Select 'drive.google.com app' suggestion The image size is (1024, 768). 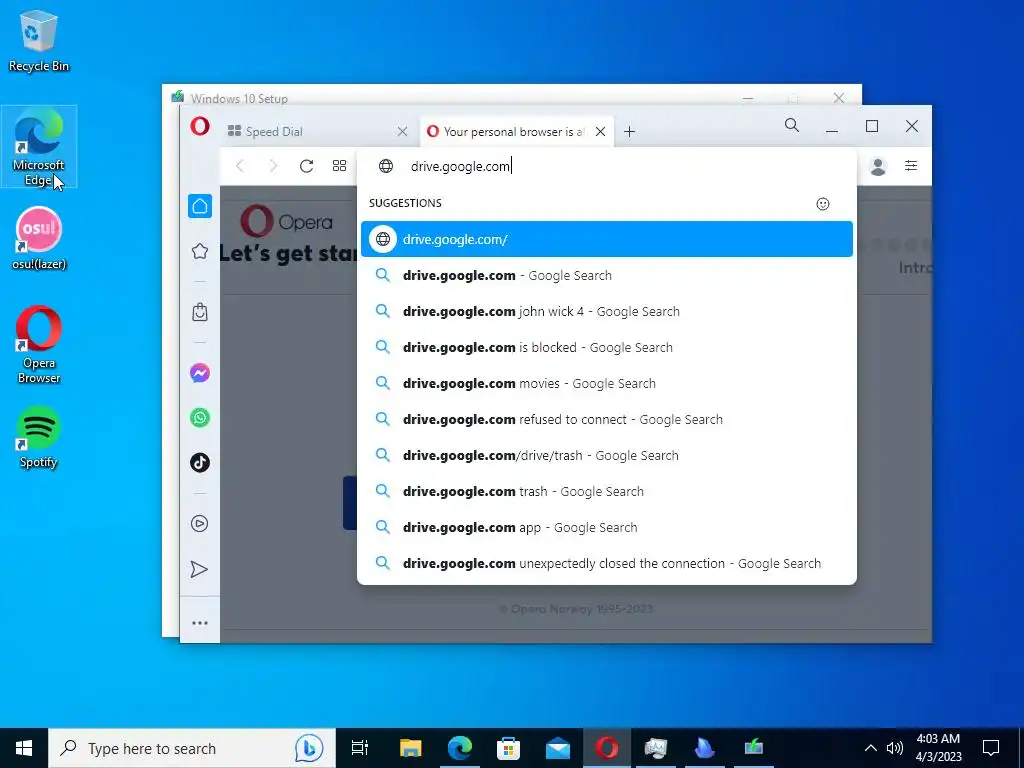[x=607, y=527]
